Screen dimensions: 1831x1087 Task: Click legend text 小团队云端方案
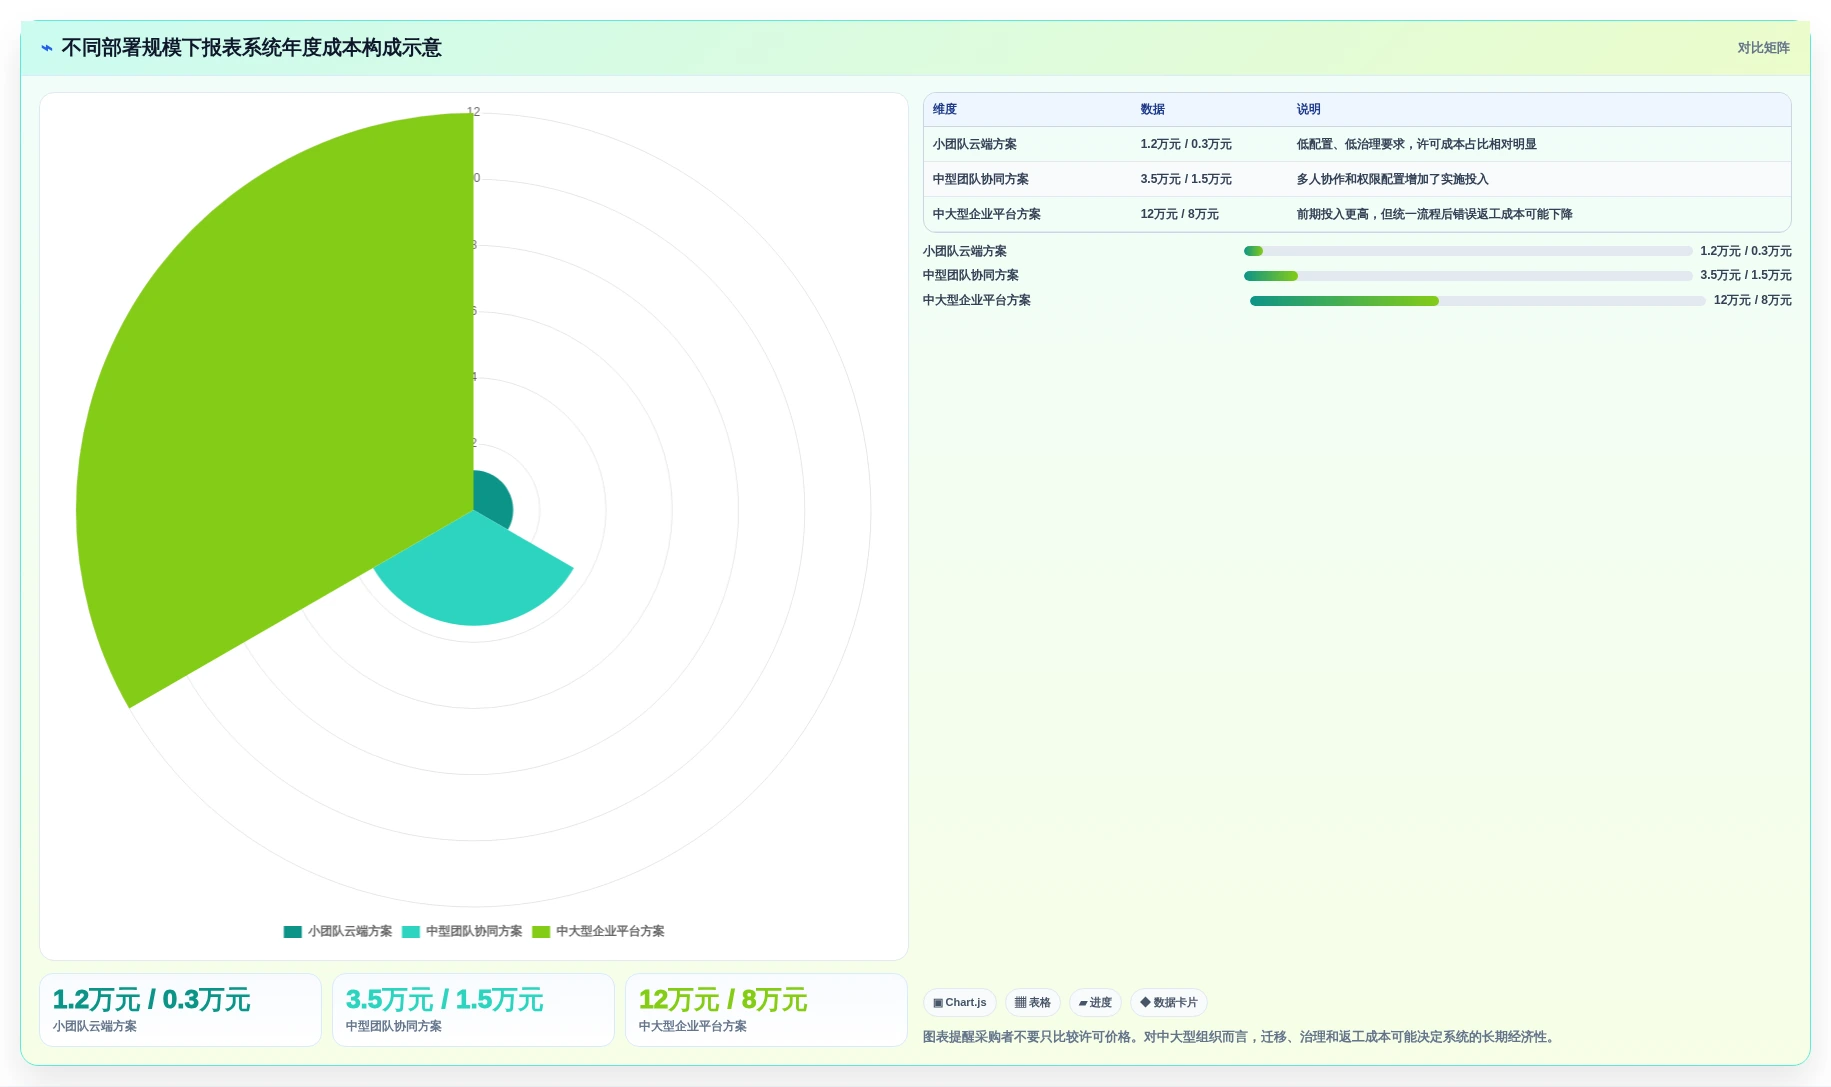click(350, 931)
